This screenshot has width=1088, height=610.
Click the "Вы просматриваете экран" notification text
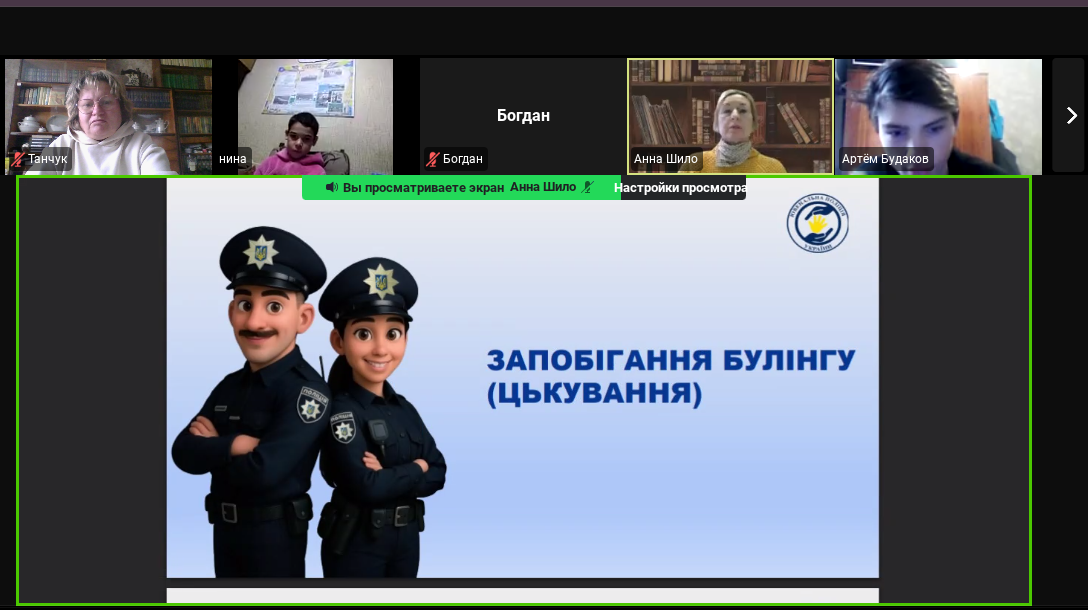pyautogui.click(x=423, y=188)
